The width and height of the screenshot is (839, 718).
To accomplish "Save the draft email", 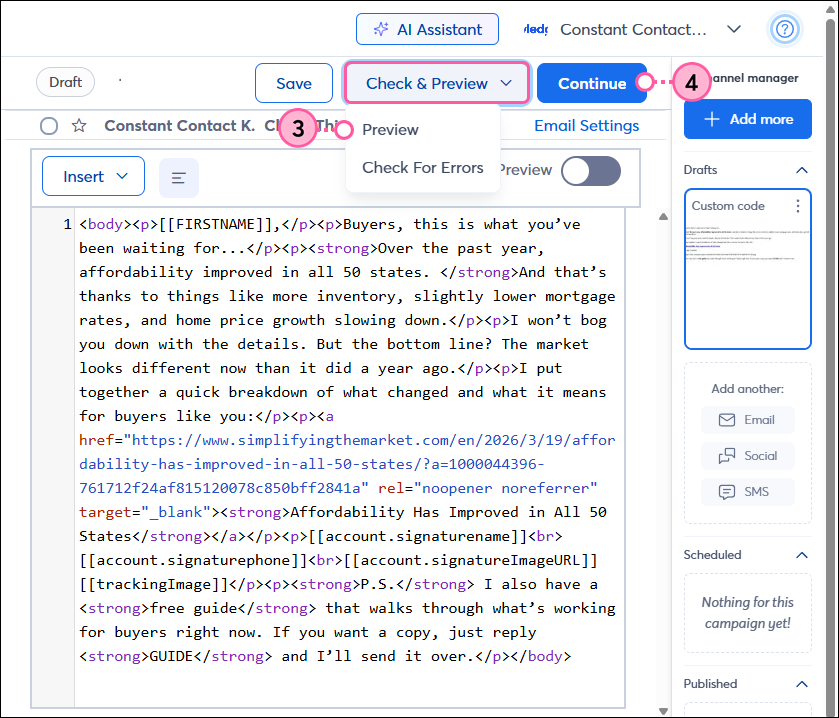I will (293, 84).
